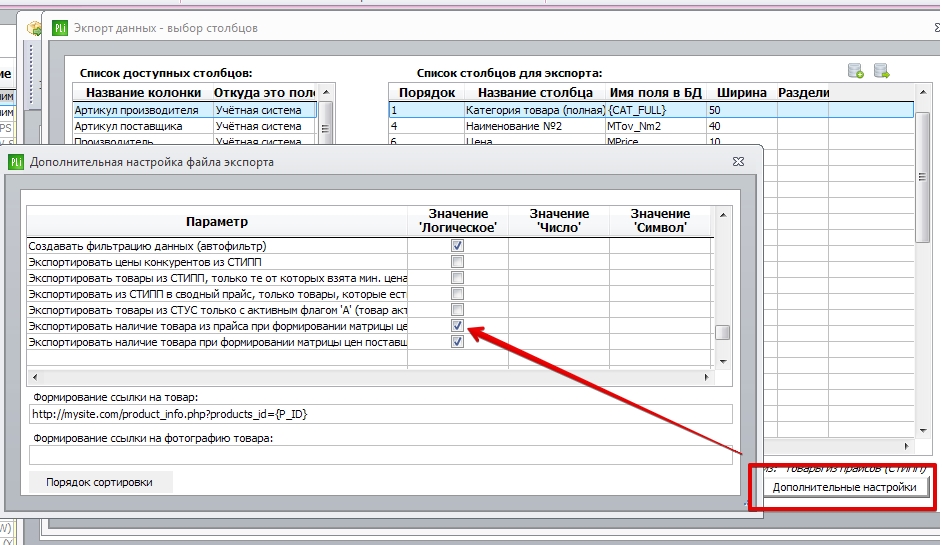Click the Ширина column header

point(742,93)
